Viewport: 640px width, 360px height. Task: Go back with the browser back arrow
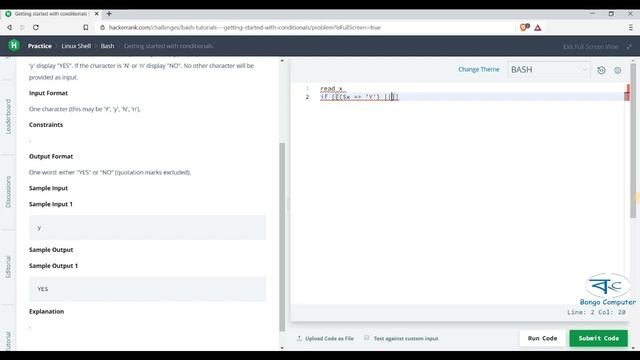point(9,27)
